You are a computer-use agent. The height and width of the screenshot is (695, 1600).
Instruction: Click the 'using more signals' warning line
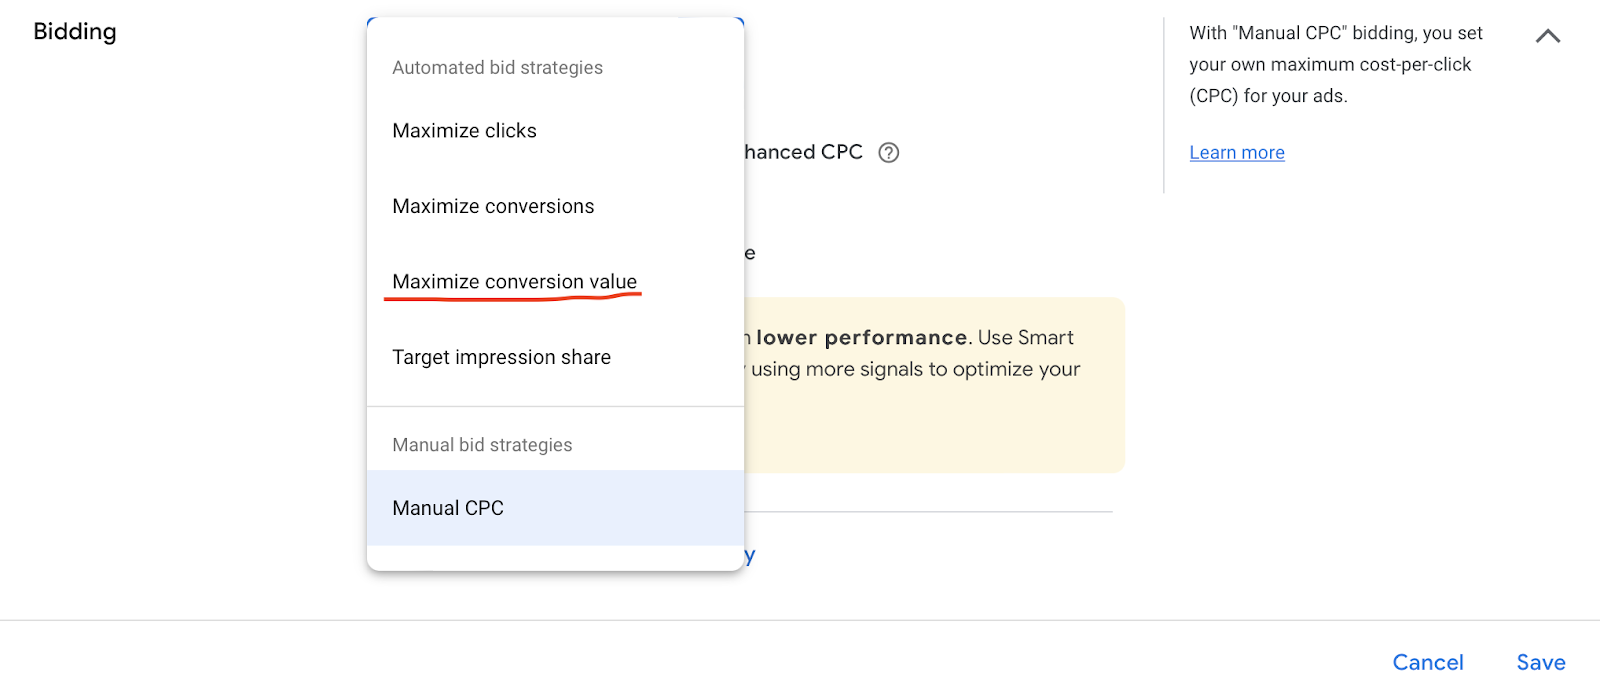(915, 369)
